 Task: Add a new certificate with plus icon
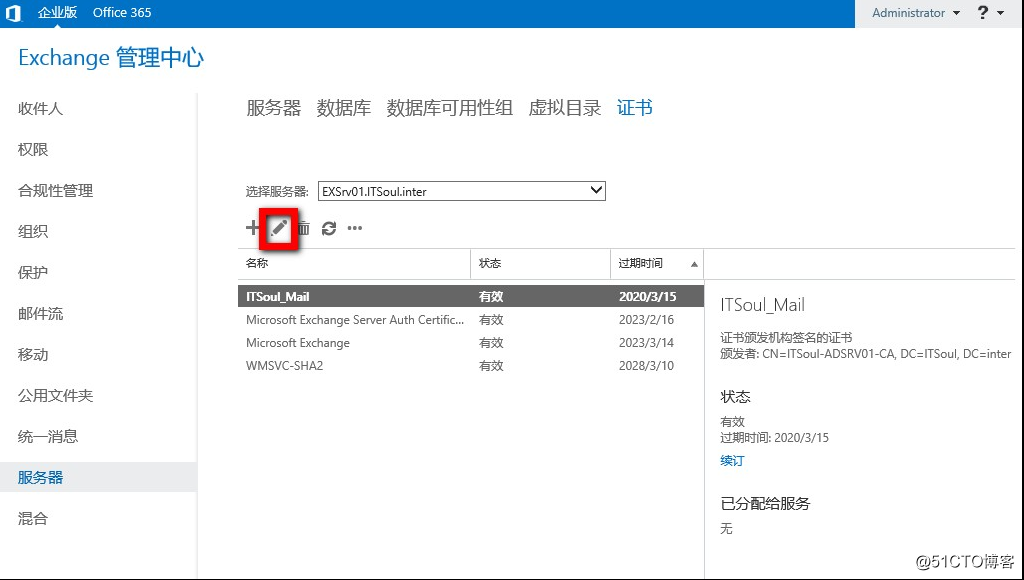252,227
